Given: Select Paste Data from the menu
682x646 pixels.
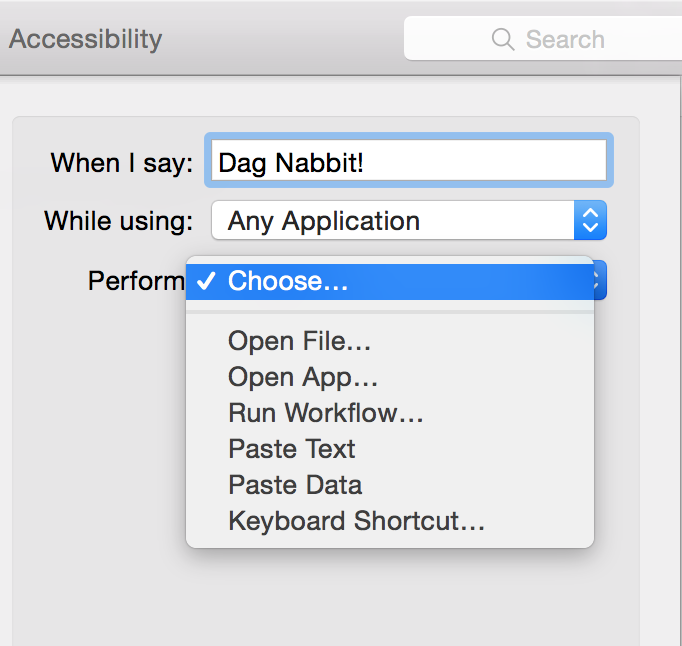Looking at the screenshot, I should pos(294,485).
